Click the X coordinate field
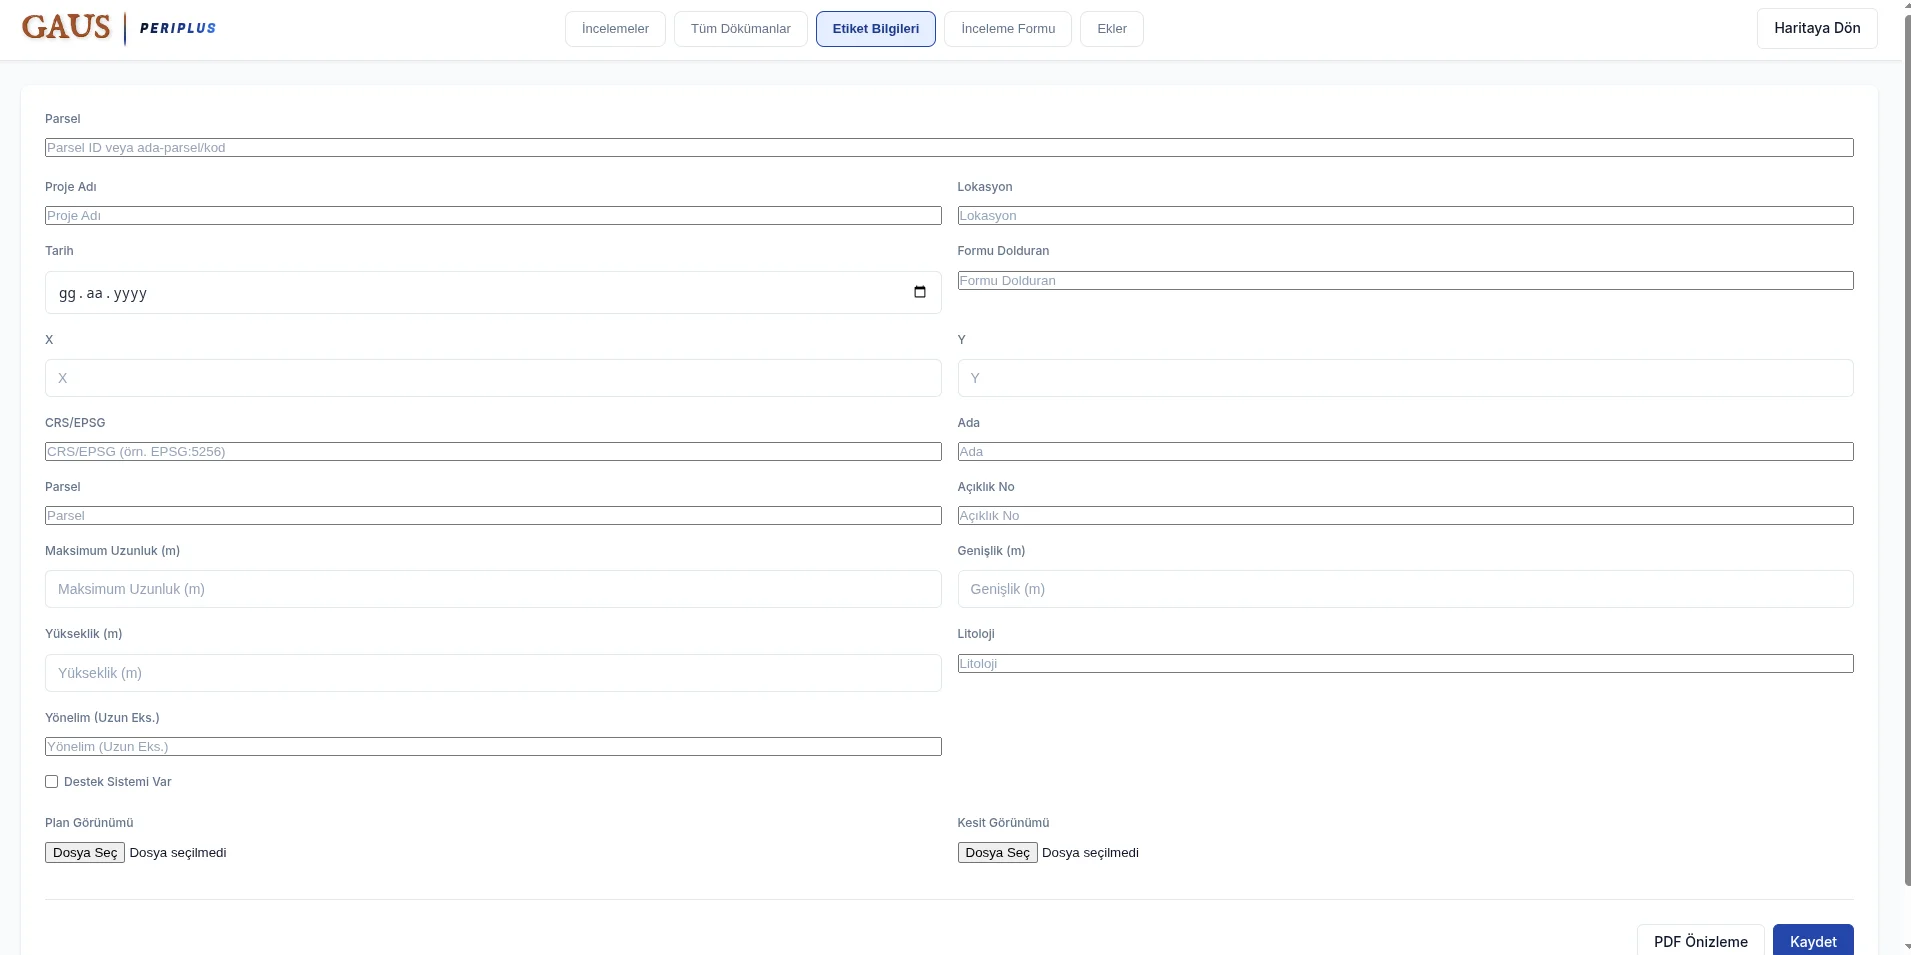The height and width of the screenshot is (955, 1911). [493, 378]
